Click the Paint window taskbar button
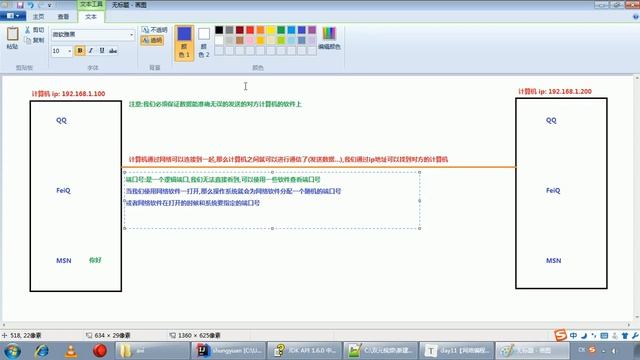The width and height of the screenshot is (640, 360). (532, 351)
